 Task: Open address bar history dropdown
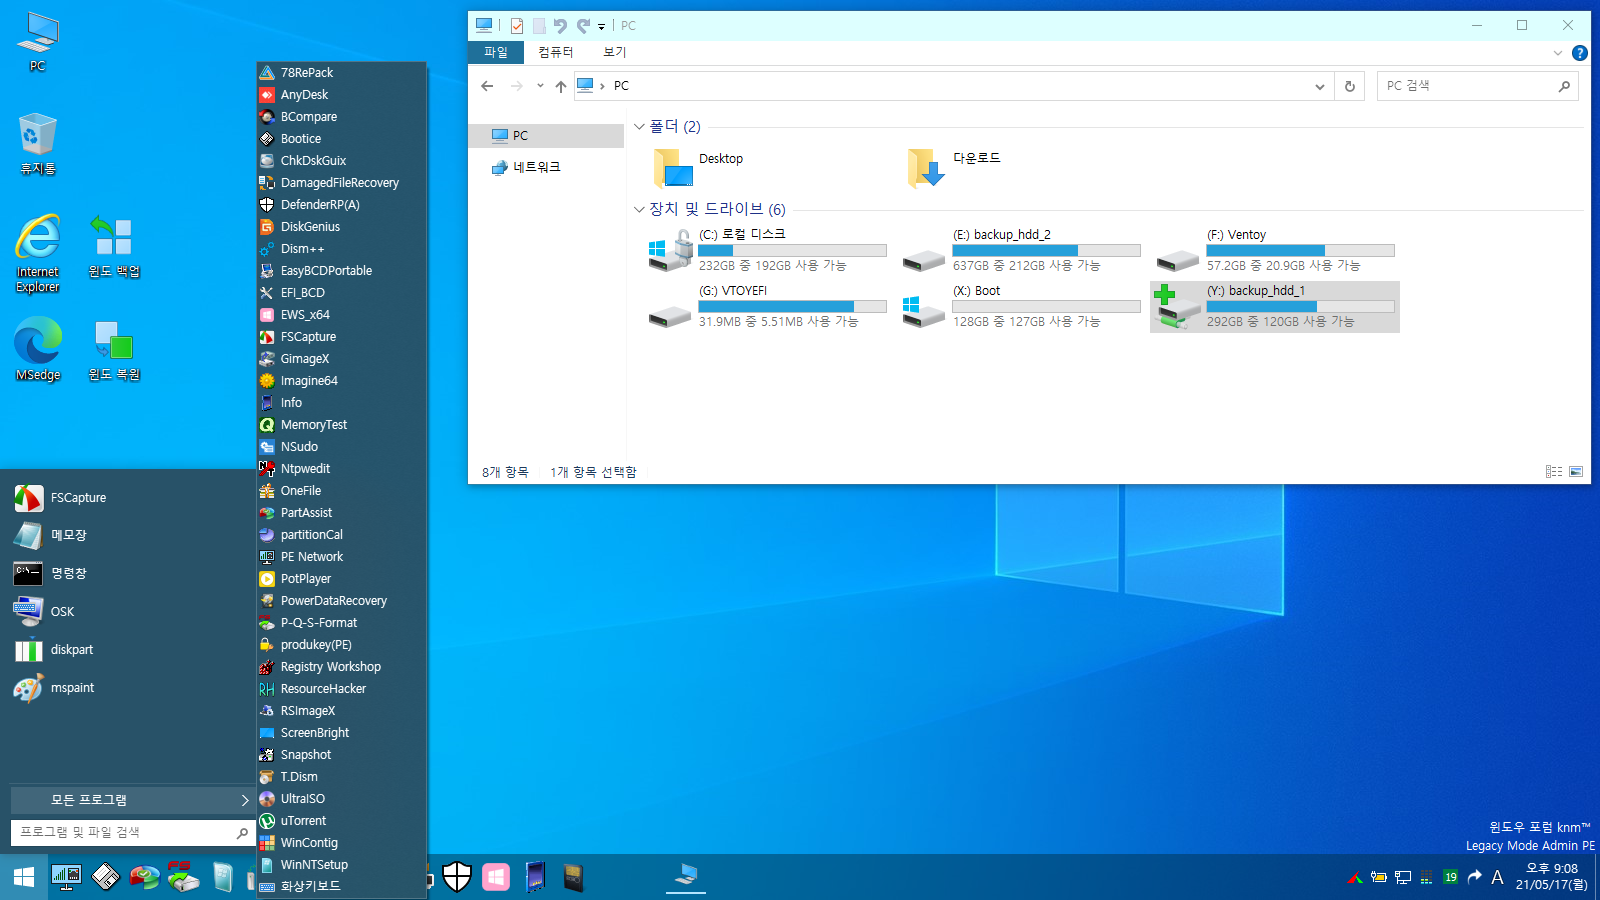point(1320,87)
